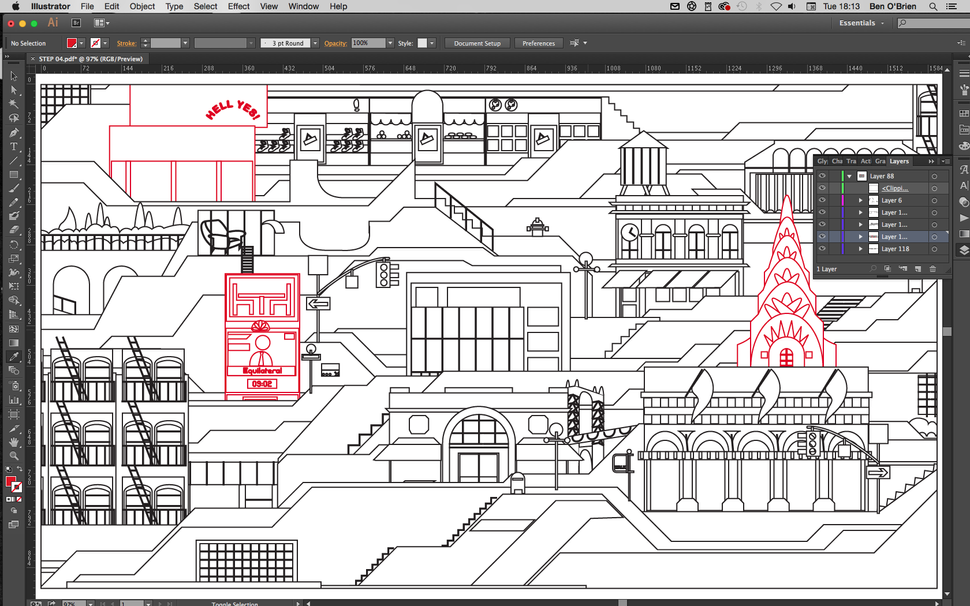Toggle visibility of Layer 118

(x=822, y=249)
